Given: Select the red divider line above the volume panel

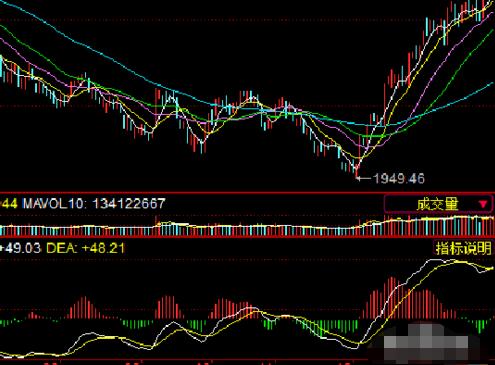Looking at the screenshot, I should [x=247, y=193].
